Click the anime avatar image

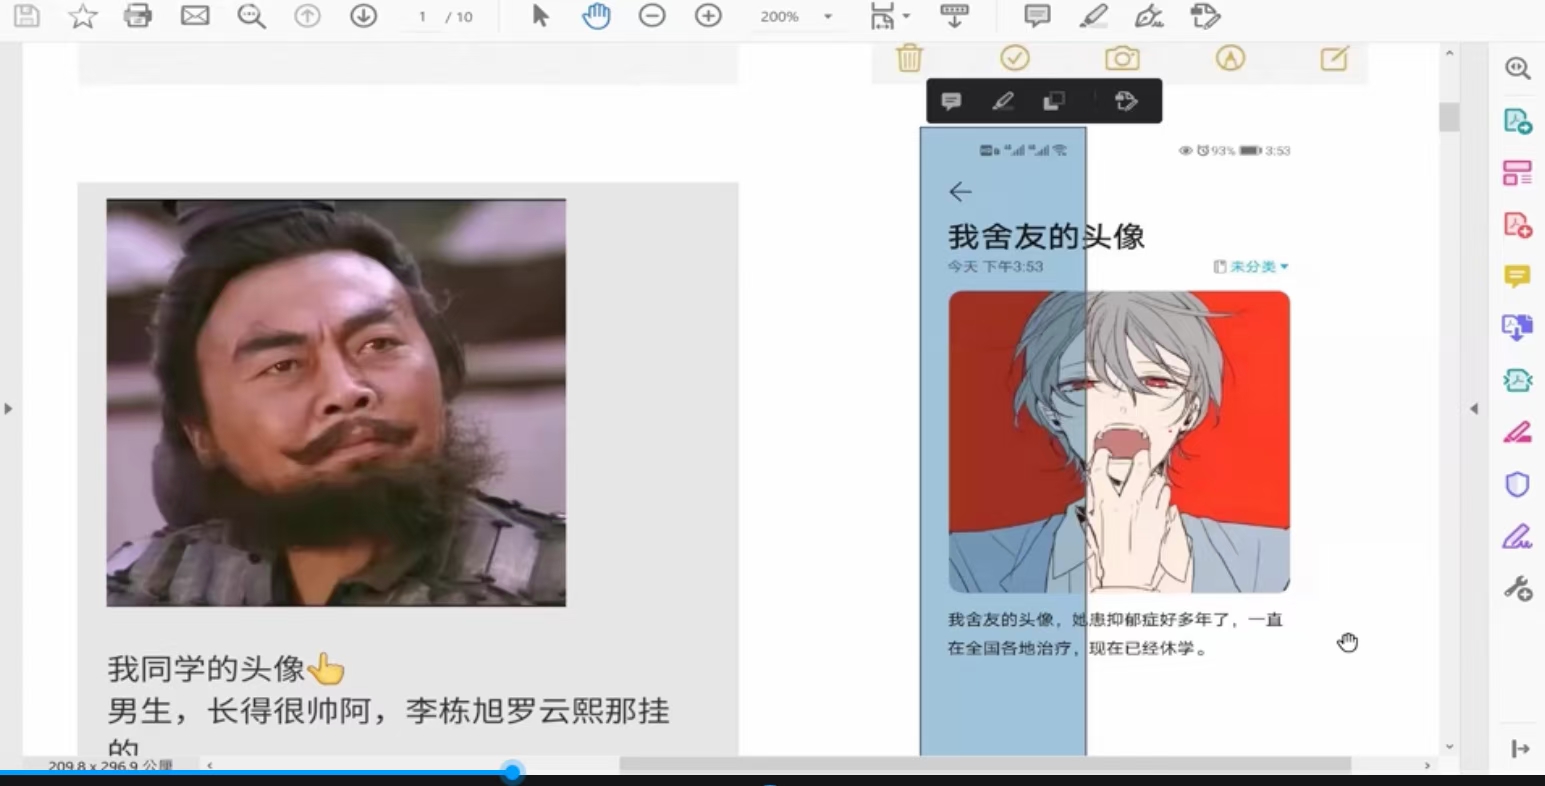coord(1119,442)
